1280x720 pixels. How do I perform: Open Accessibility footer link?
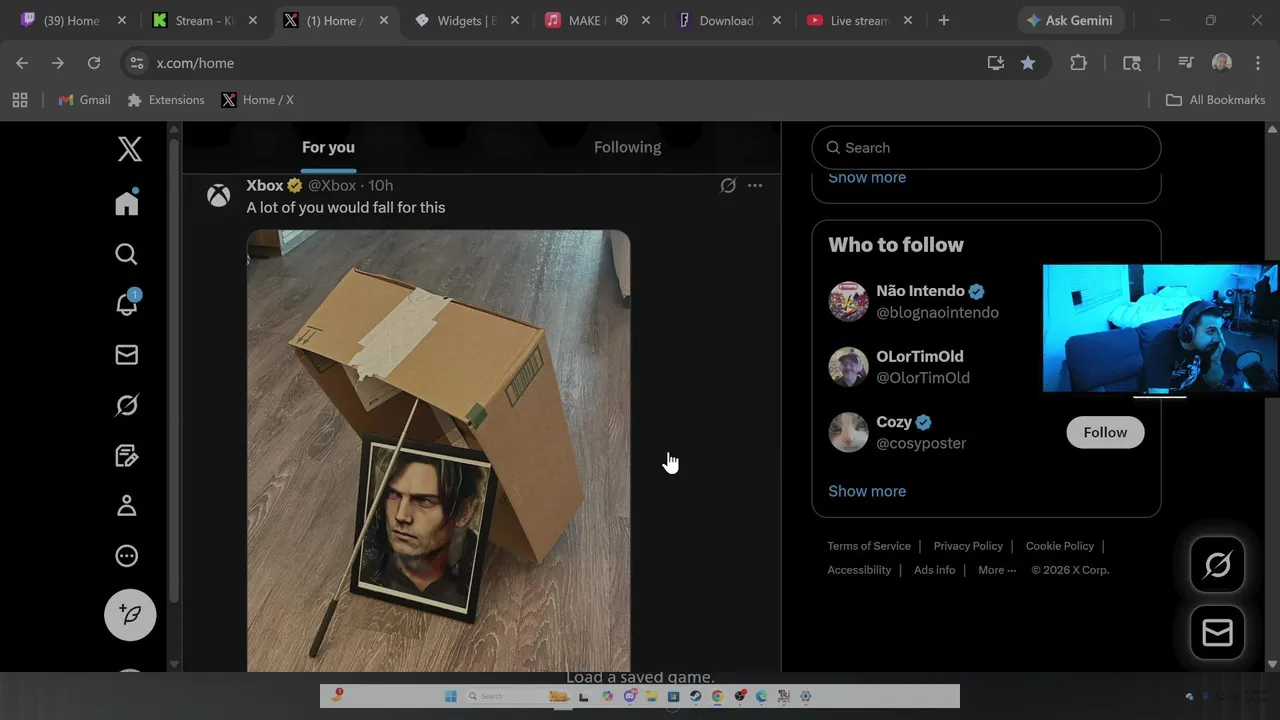click(x=859, y=570)
